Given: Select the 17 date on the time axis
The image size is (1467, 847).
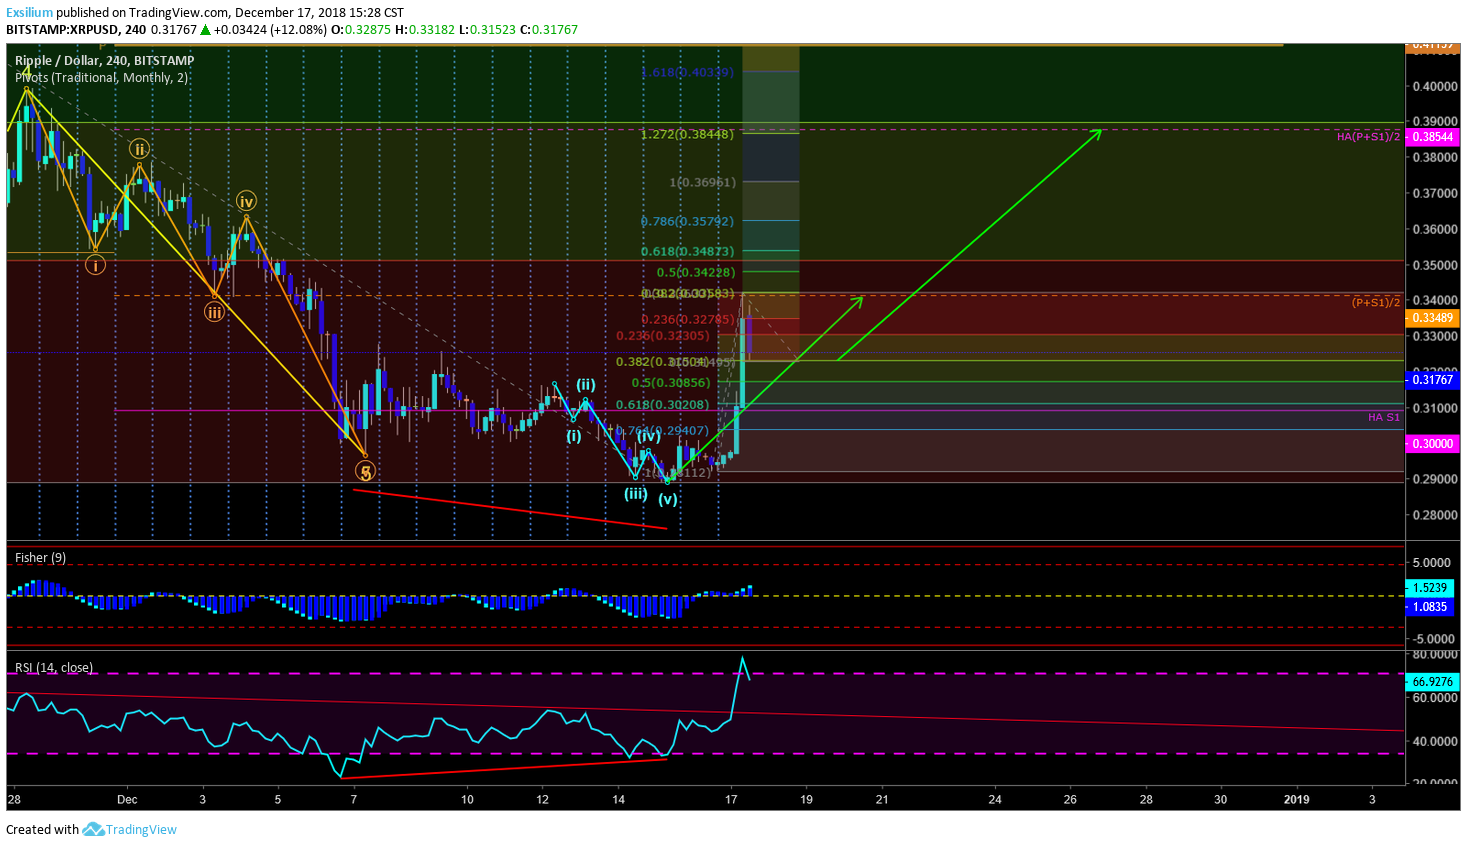Looking at the screenshot, I should pos(731,799).
